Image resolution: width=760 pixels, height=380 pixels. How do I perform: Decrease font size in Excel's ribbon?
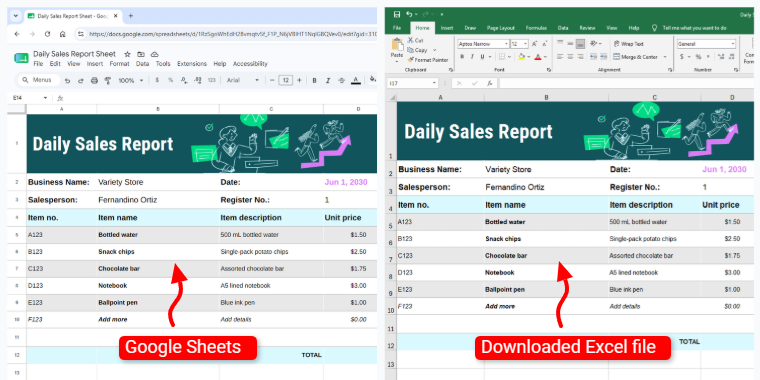tap(544, 44)
